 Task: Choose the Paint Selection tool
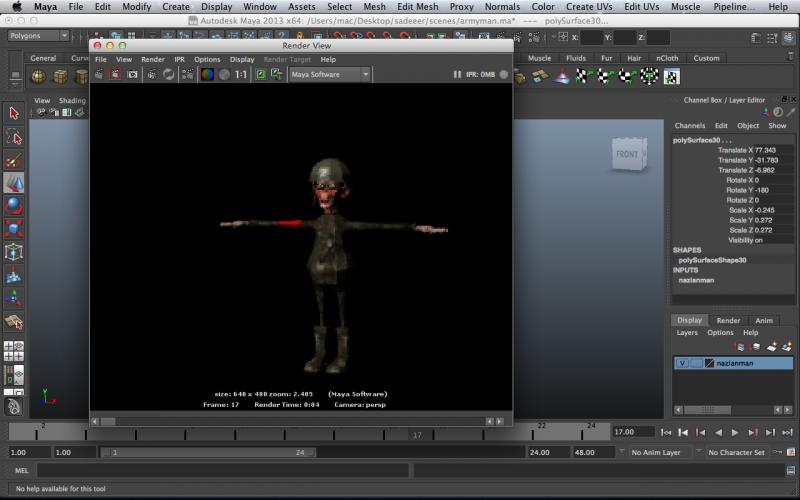[14, 160]
